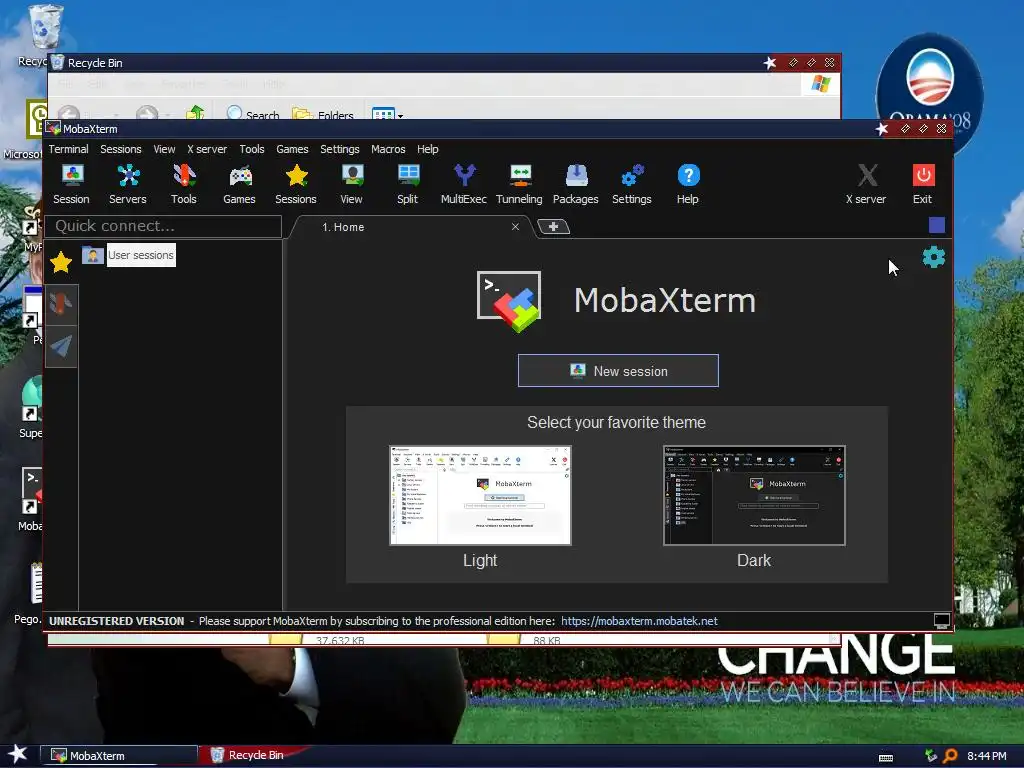Click the teal gear icon on Home tab
The width and height of the screenshot is (1024, 768).
pyautogui.click(x=934, y=257)
